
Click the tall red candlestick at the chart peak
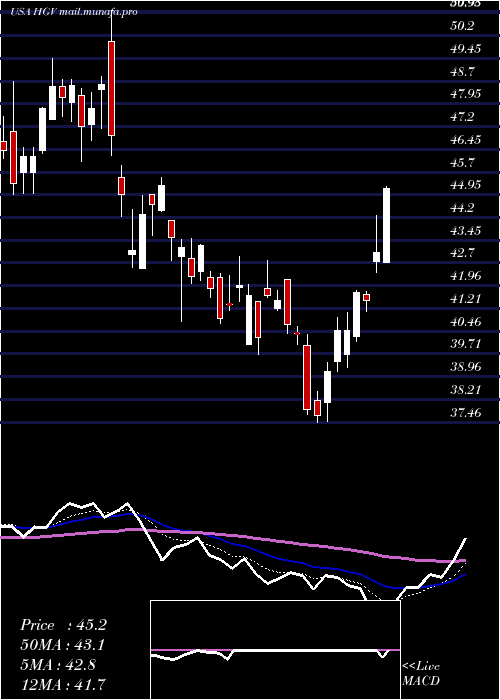[112, 88]
